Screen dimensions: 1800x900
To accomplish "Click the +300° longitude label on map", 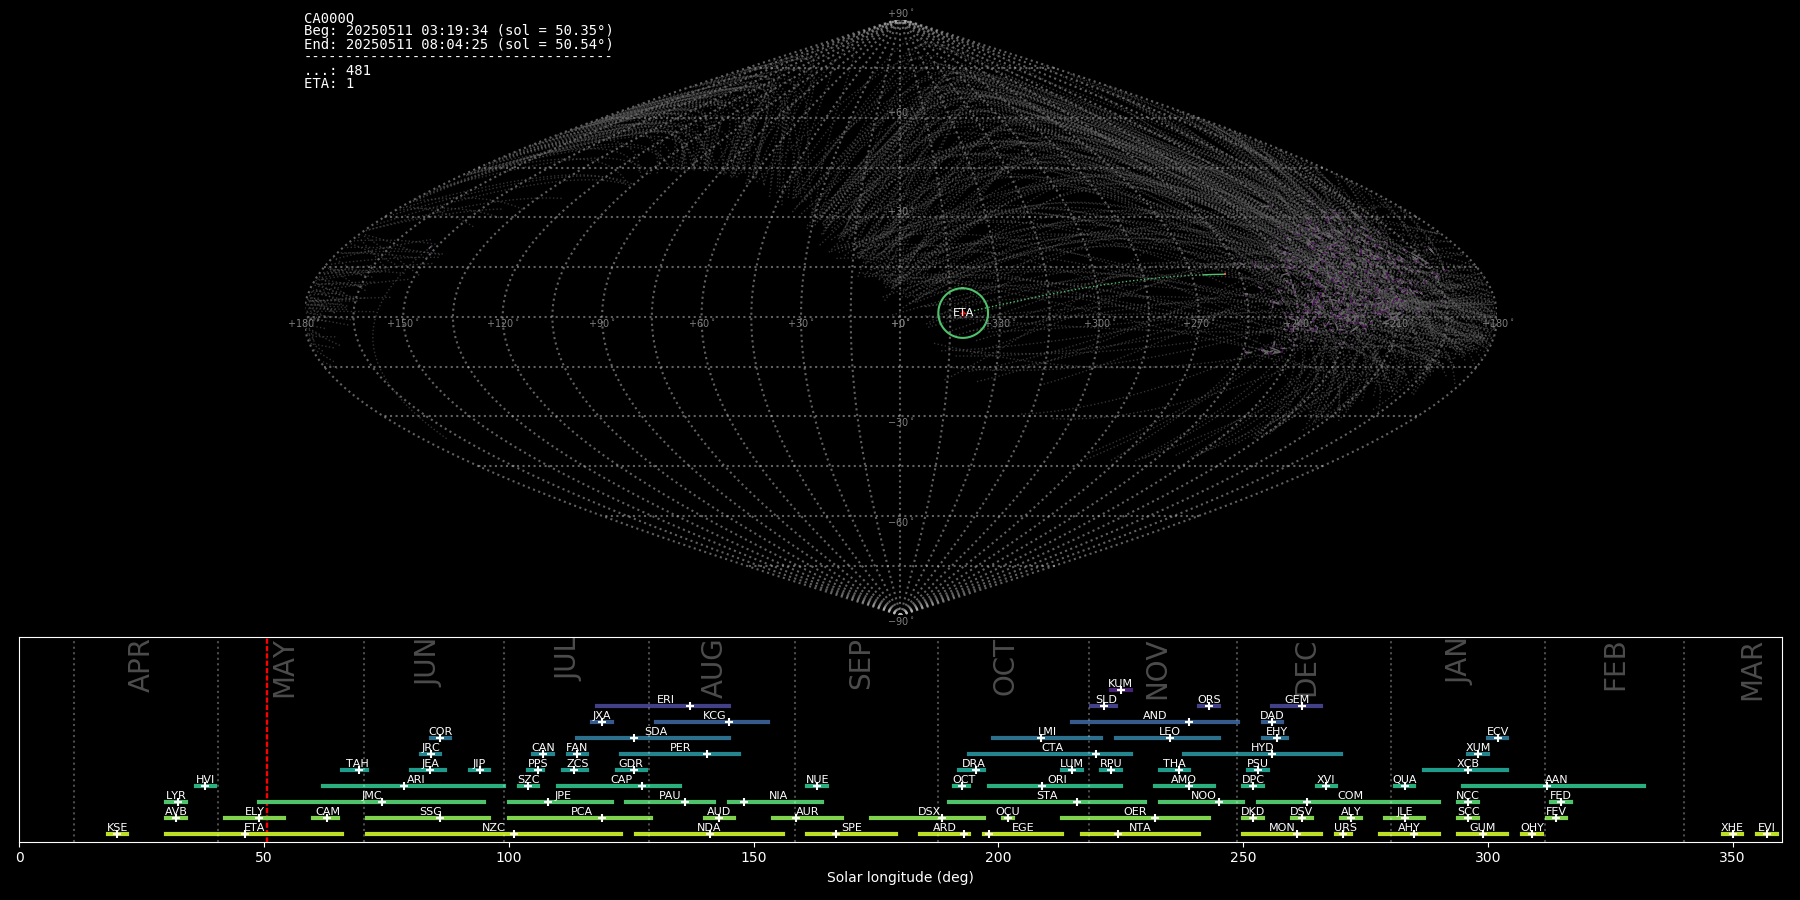I will click(x=1098, y=323).
